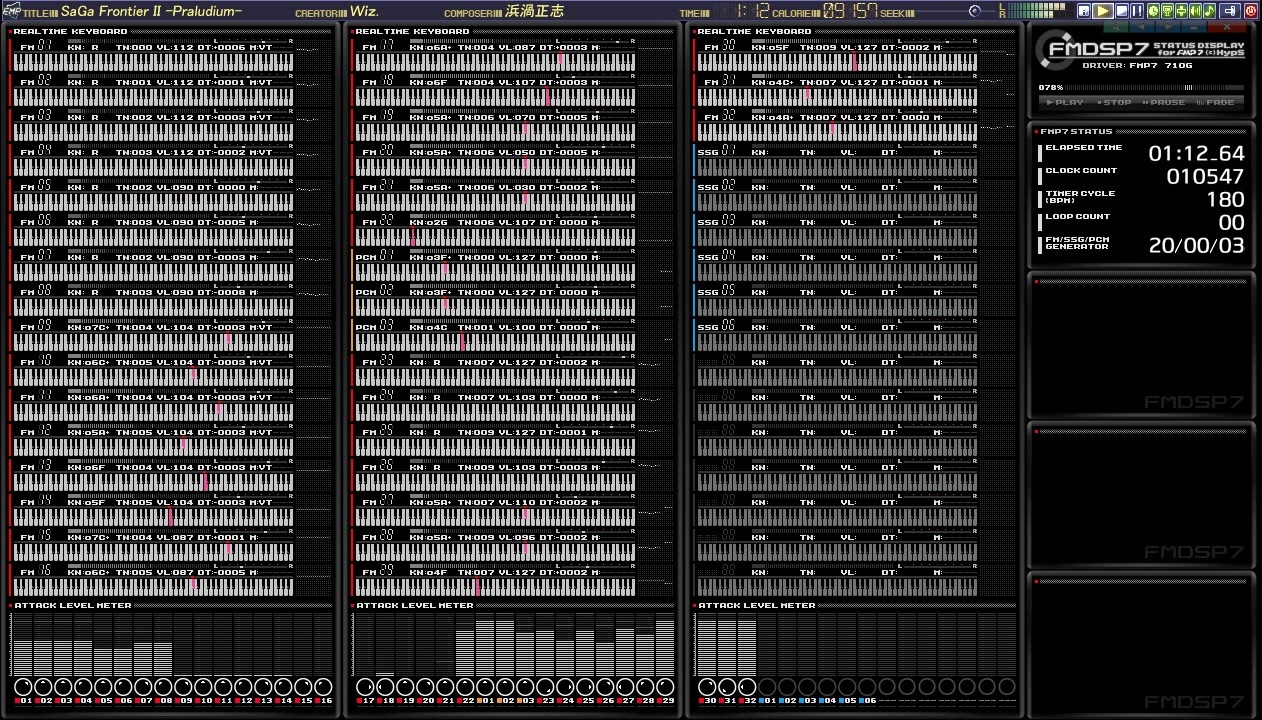This screenshot has width=1262, height=720.
Task: Click DRIVER: FMP7 710G text
Action: [x=1136, y=65]
